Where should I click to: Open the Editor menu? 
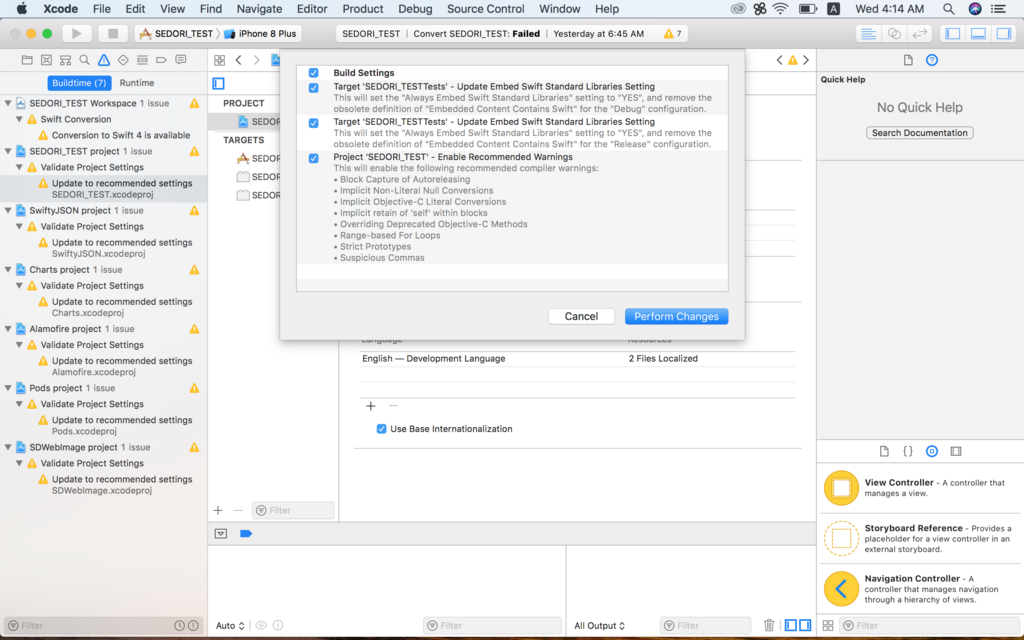click(x=312, y=8)
